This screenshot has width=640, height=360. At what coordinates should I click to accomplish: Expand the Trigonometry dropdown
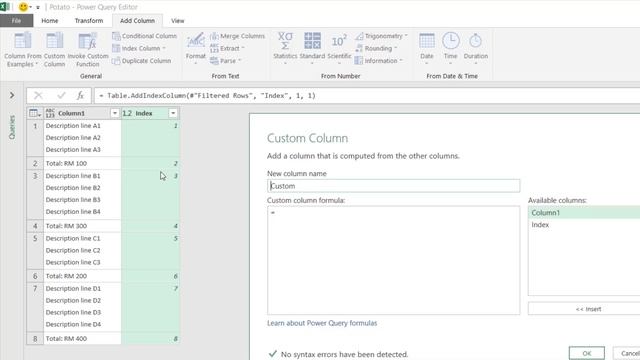(381, 36)
